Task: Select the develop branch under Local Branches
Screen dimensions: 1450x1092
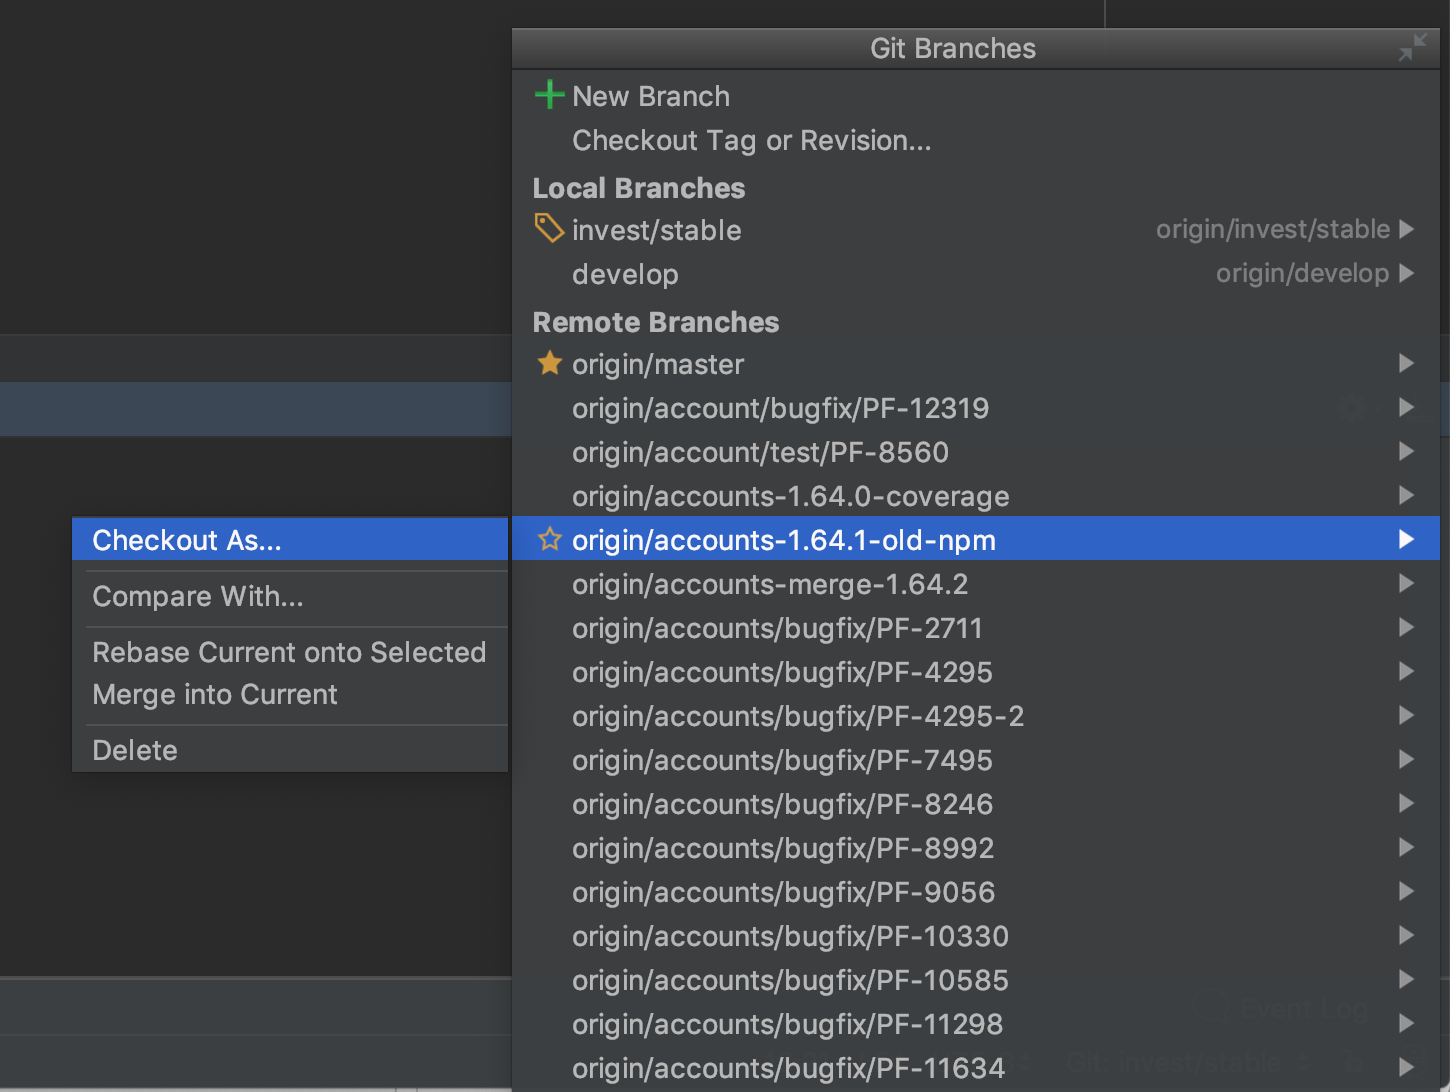Action: pos(624,273)
